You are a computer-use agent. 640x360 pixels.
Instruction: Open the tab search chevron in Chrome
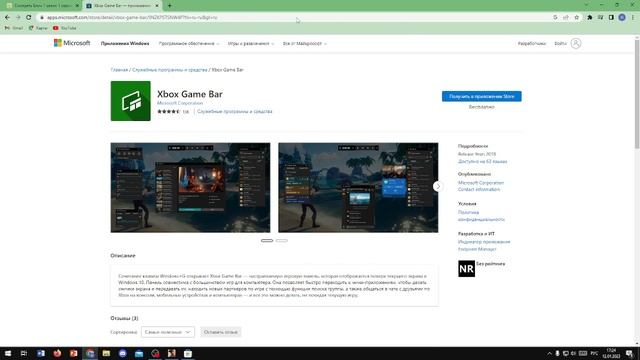(586, 5)
